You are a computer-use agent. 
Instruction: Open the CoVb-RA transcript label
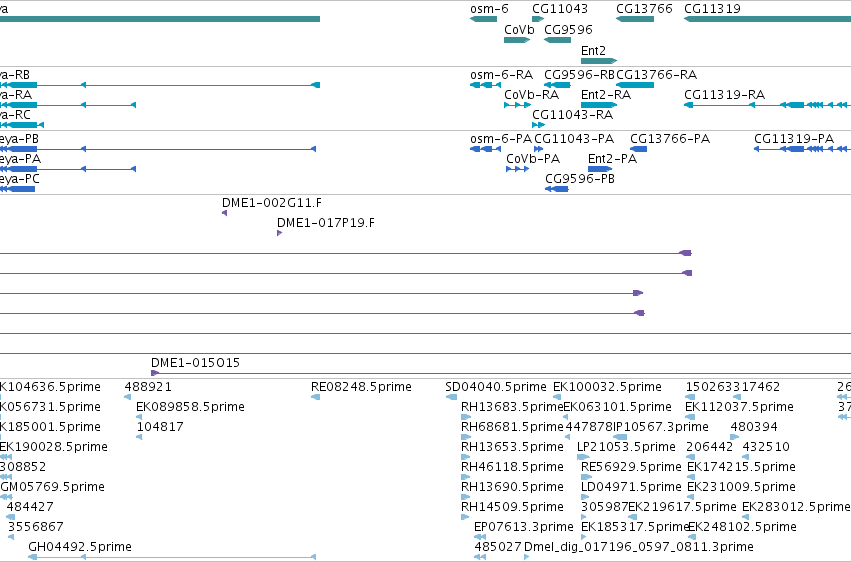[531, 95]
